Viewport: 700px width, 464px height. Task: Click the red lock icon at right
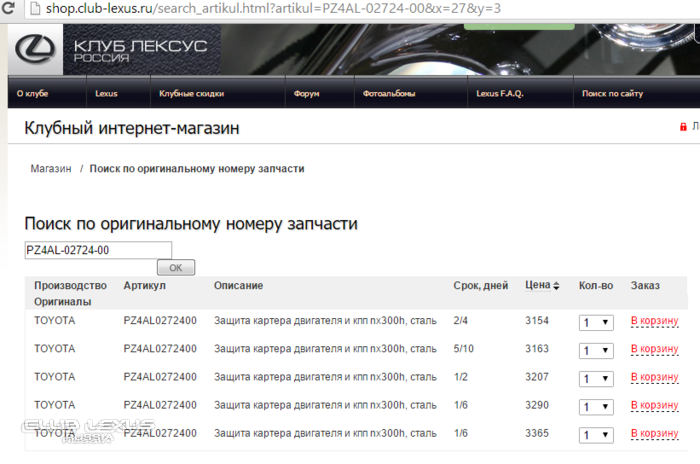click(684, 128)
